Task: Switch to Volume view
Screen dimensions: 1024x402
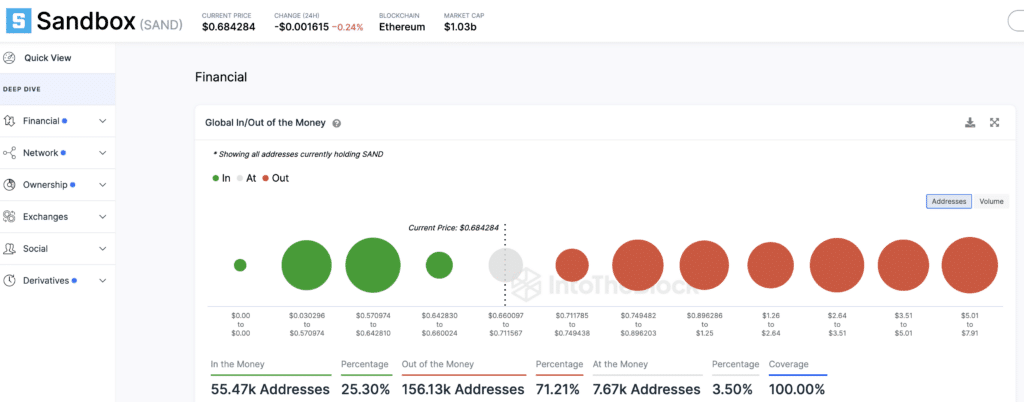Action: click(x=991, y=202)
